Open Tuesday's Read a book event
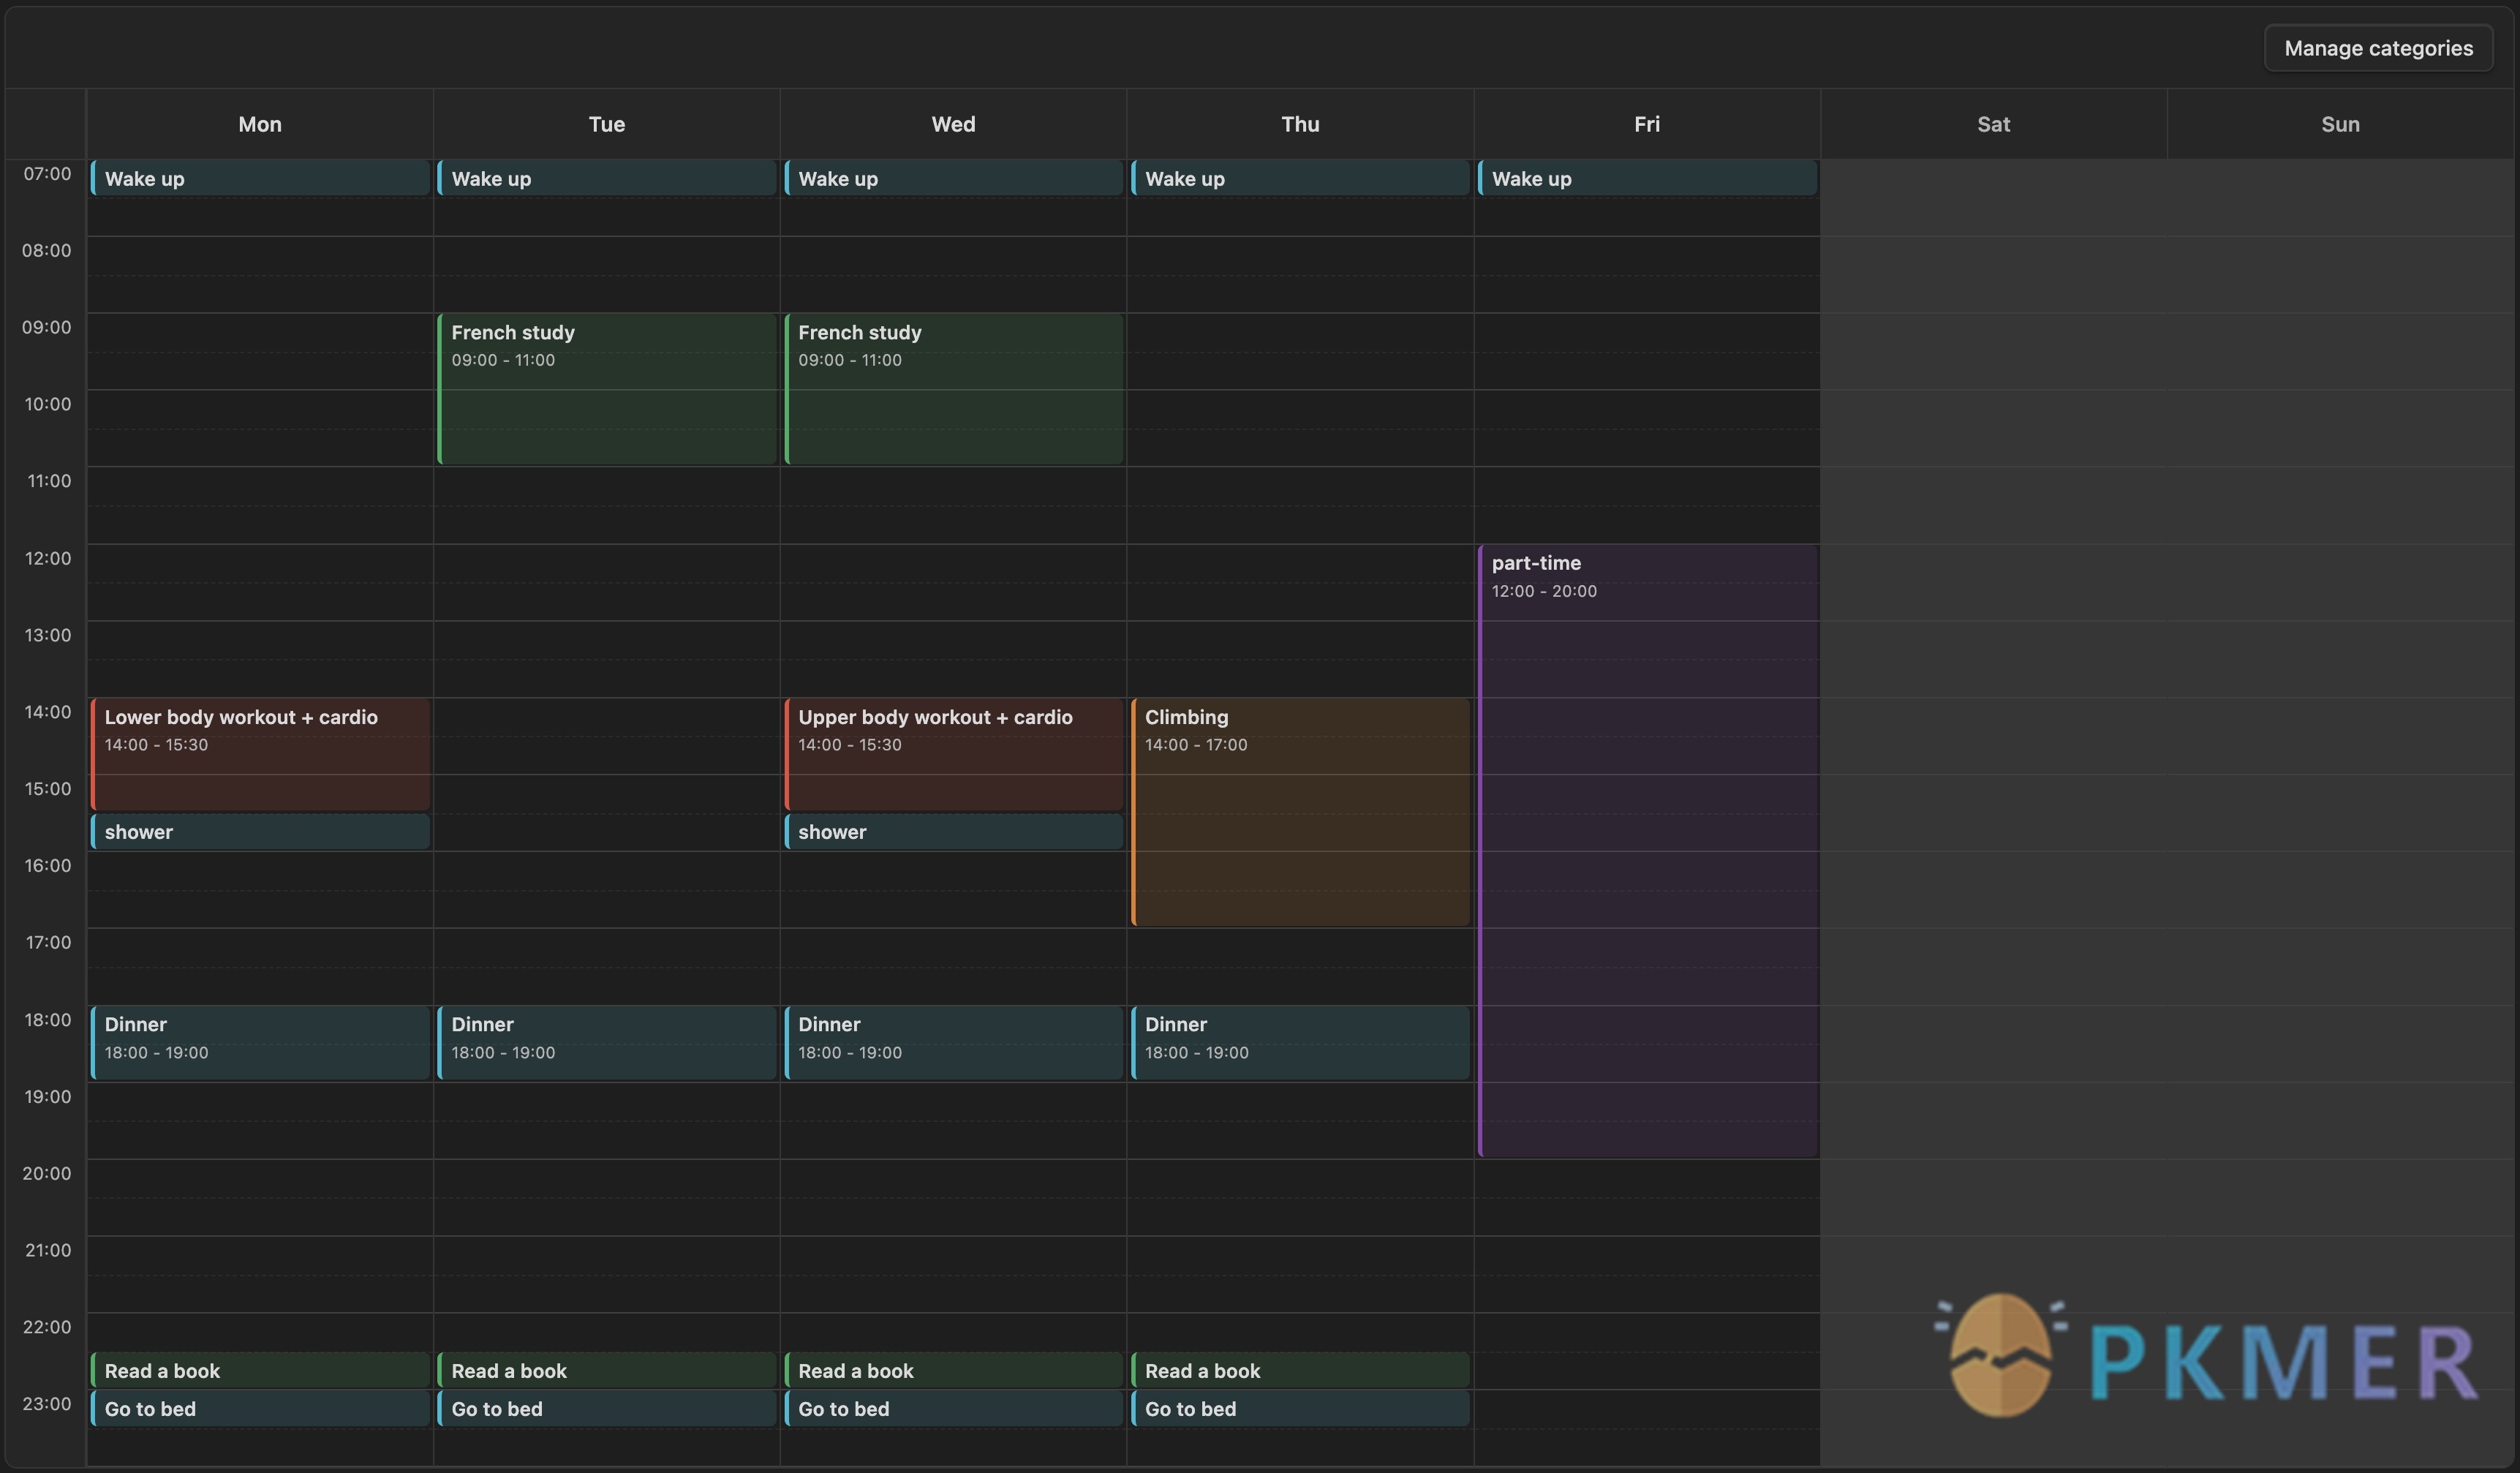This screenshot has height=1473, width=2520. click(607, 1370)
